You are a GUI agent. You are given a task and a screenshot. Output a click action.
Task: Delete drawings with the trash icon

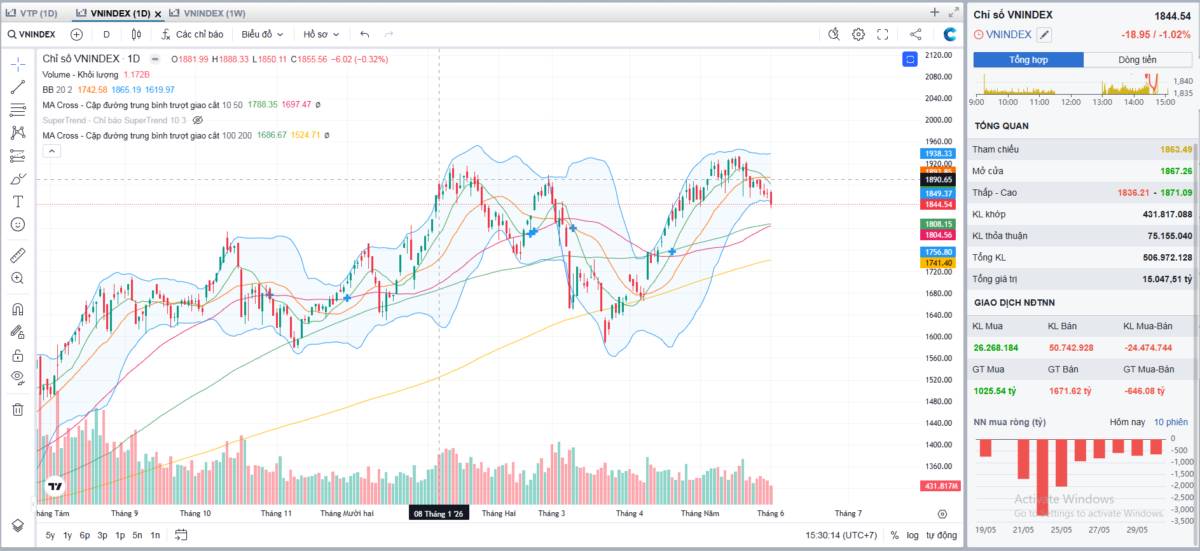(x=18, y=409)
